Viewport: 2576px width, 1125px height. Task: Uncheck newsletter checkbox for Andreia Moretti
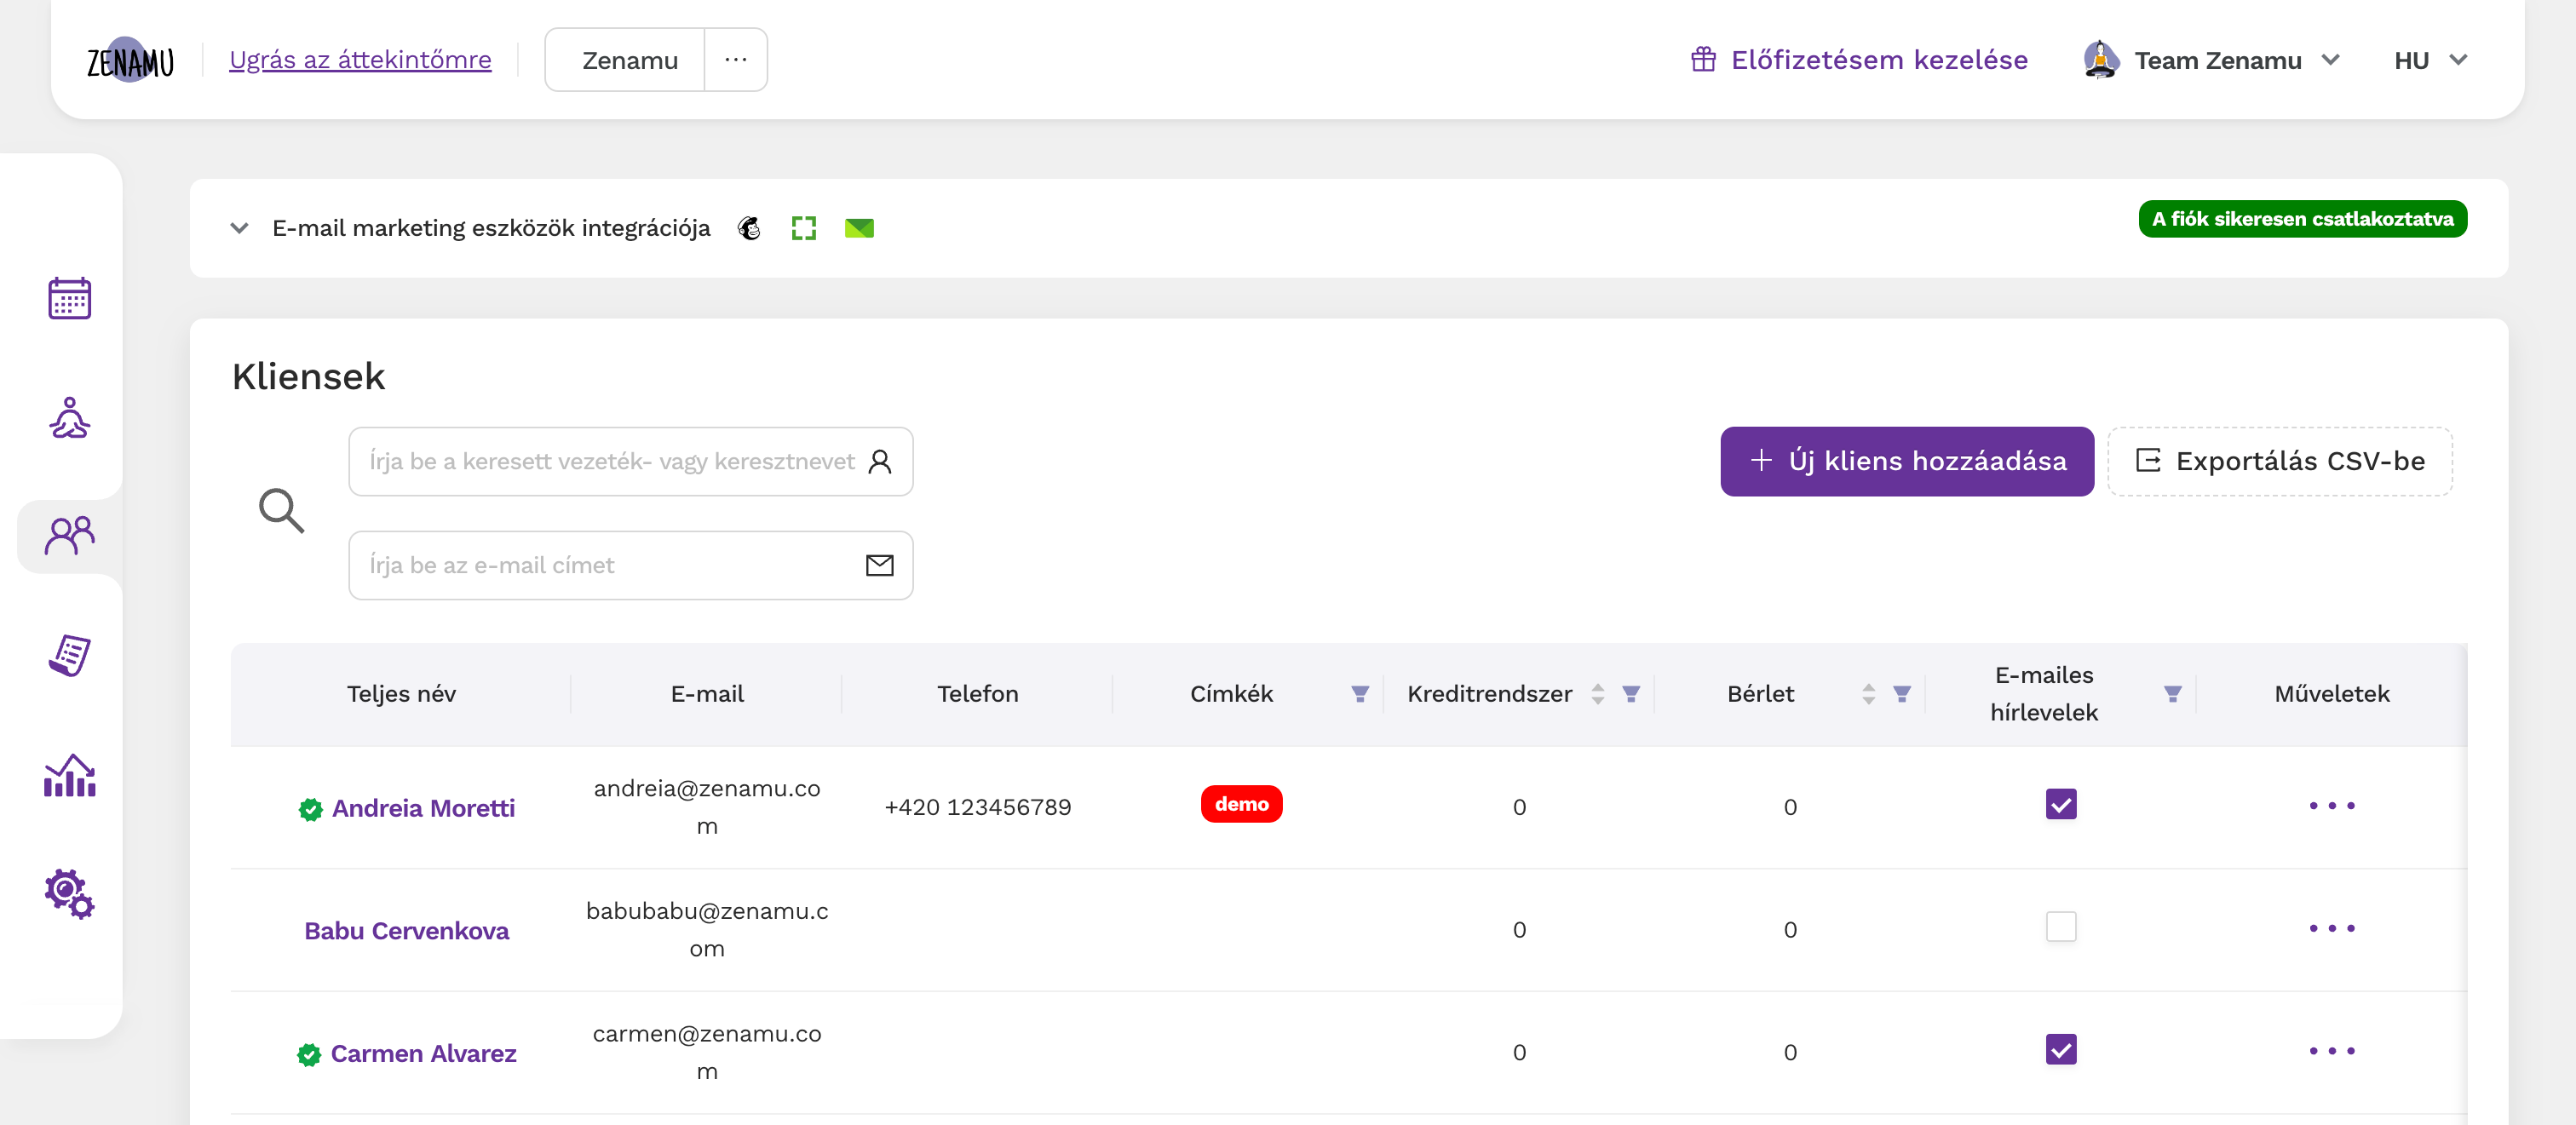2061,804
